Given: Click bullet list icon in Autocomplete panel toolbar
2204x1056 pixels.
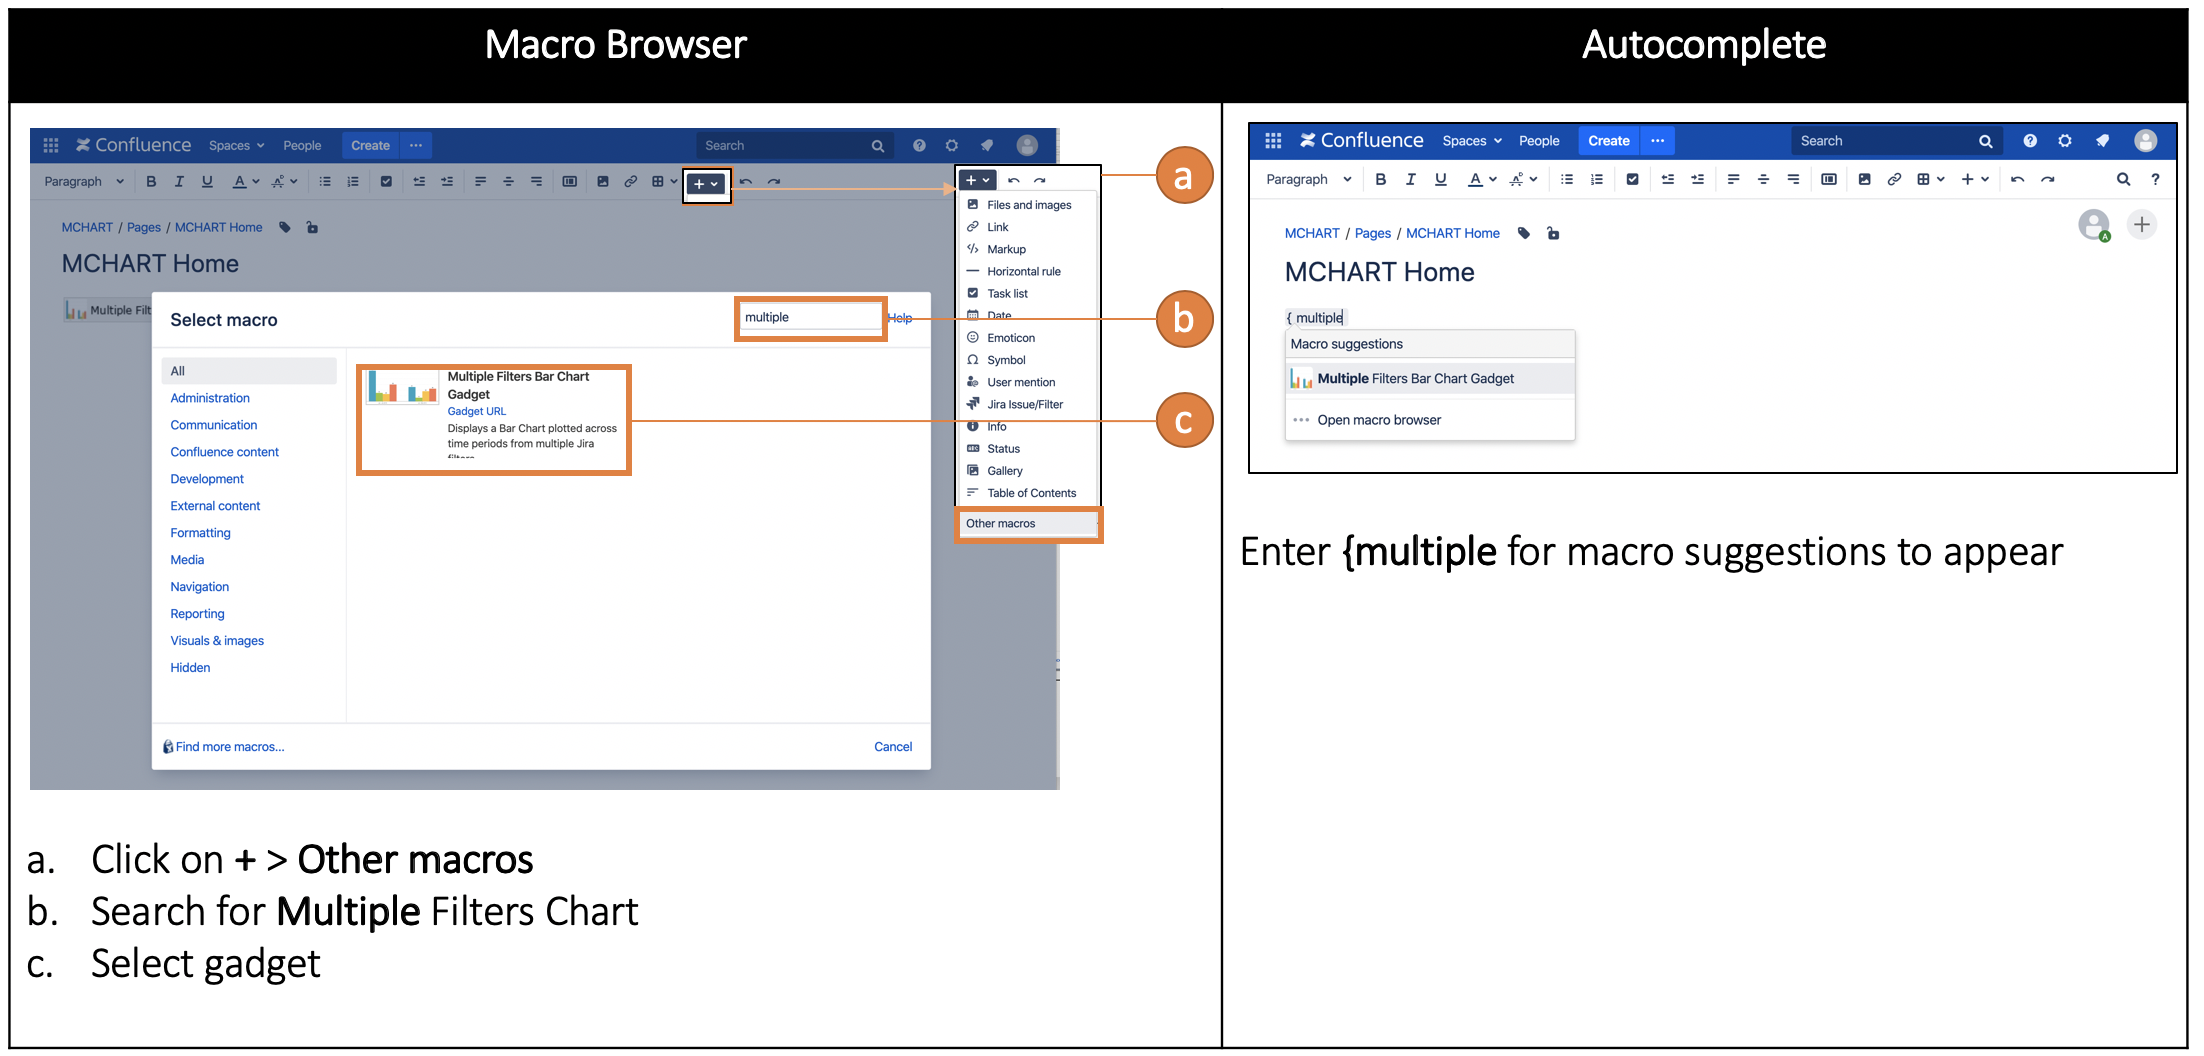Looking at the screenshot, I should (x=1566, y=180).
